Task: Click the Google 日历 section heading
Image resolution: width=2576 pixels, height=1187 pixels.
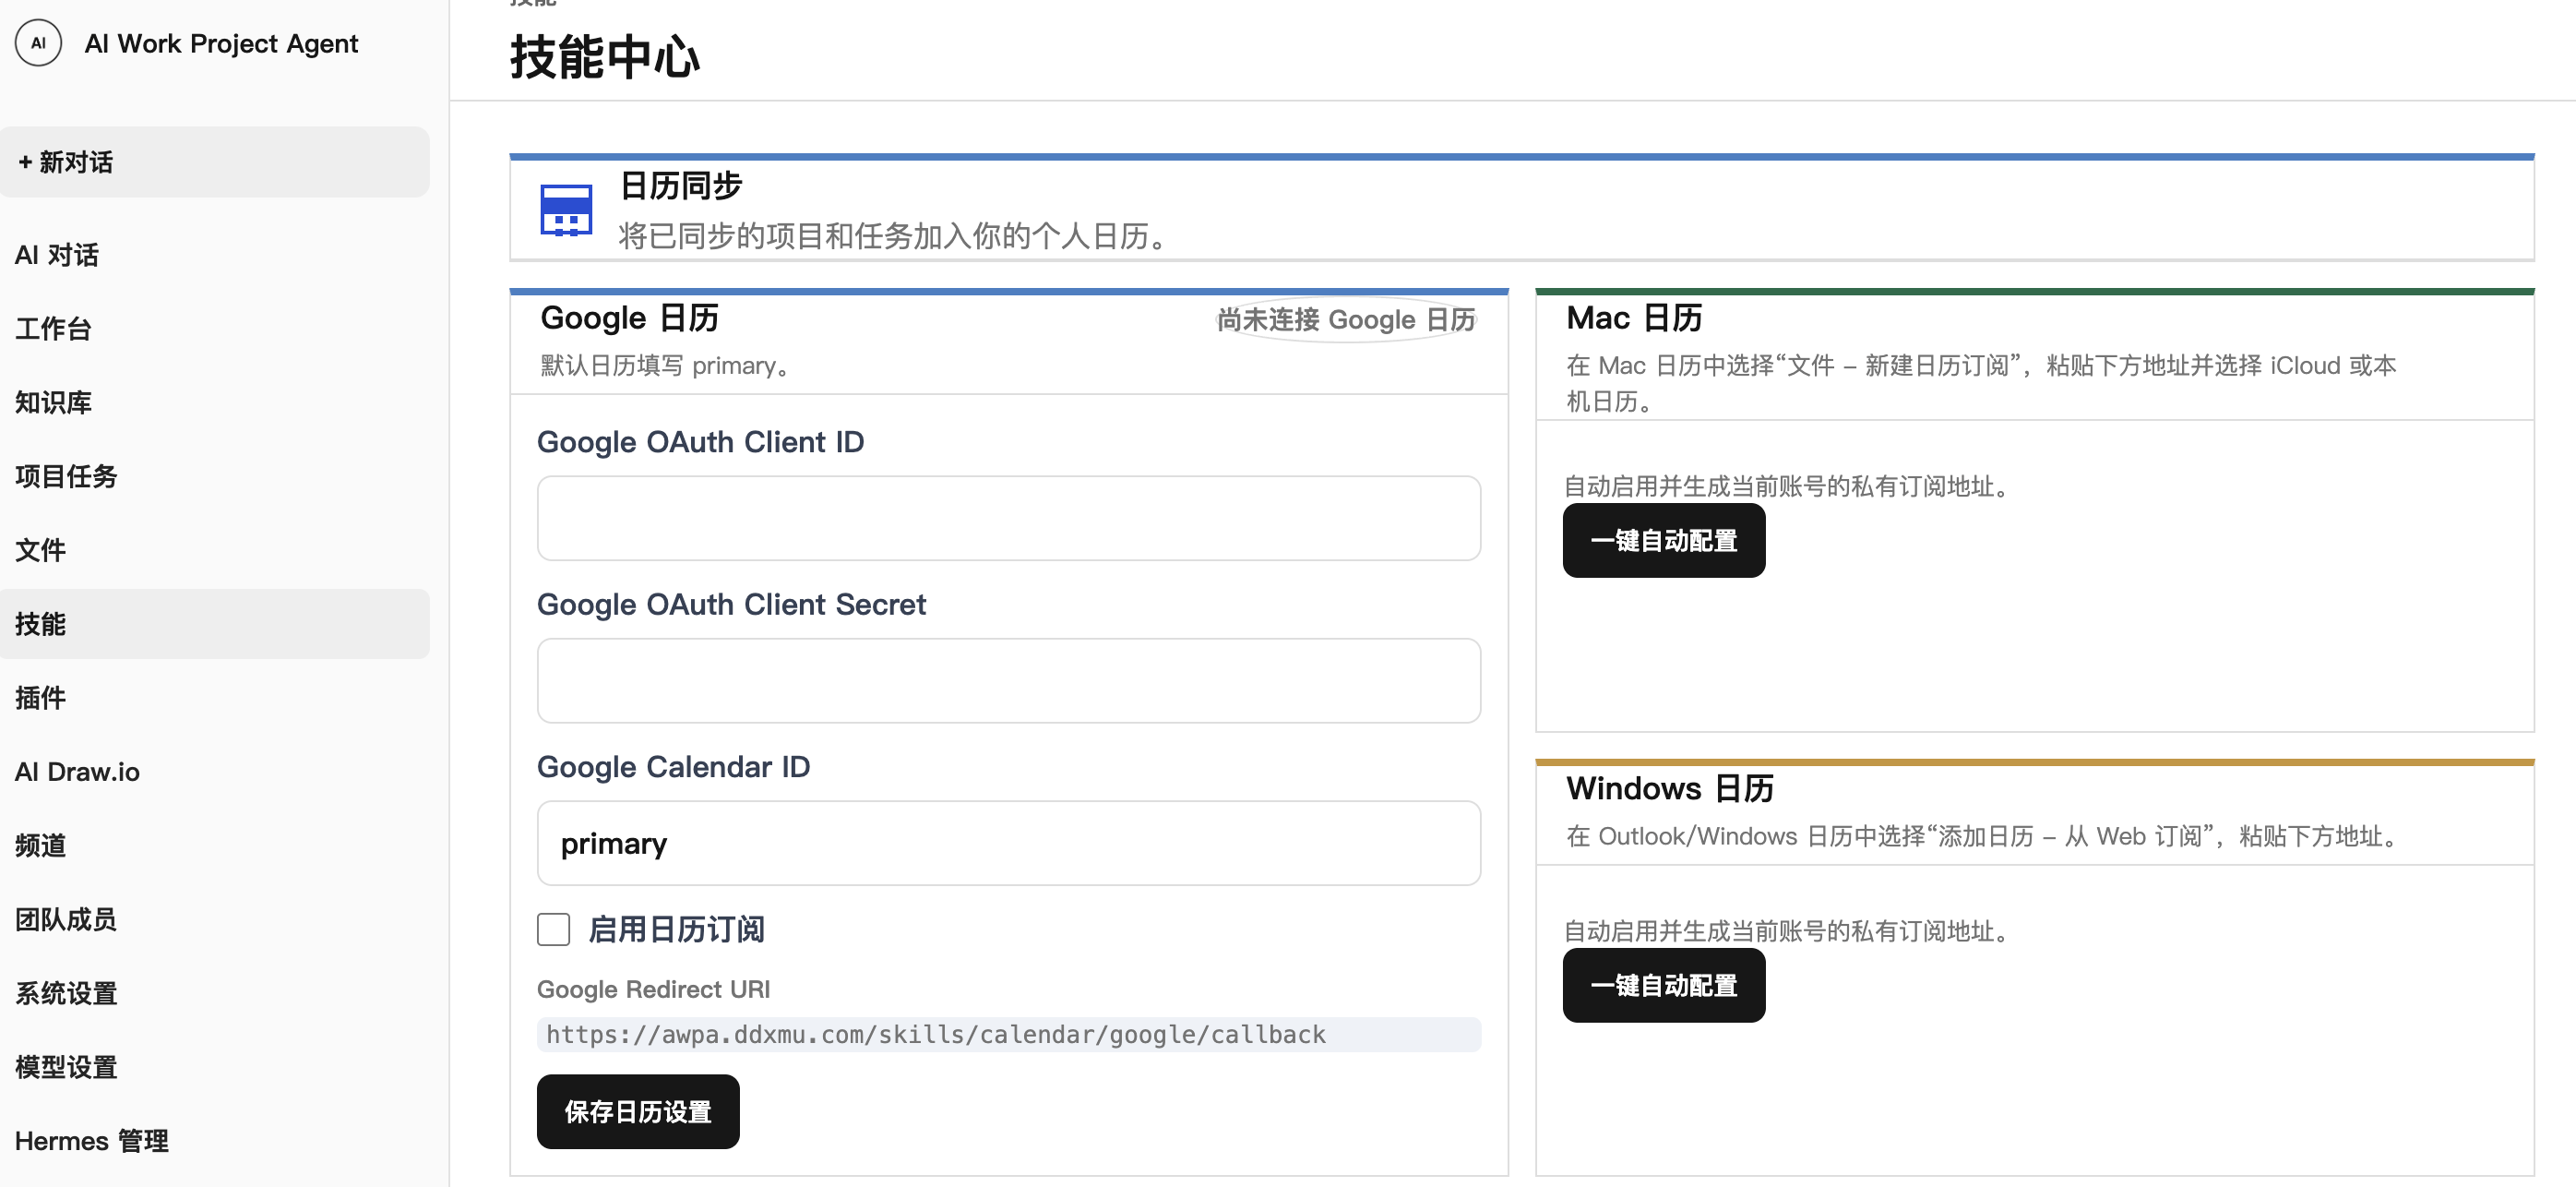Action: (x=630, y=318)
